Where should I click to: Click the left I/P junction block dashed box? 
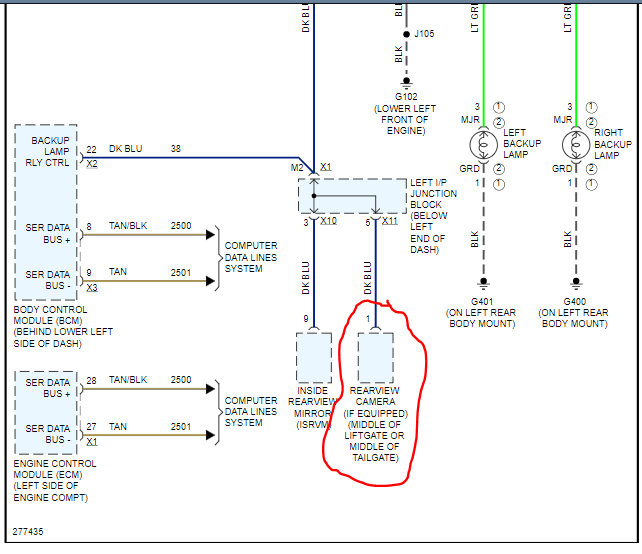click(353, 196)
